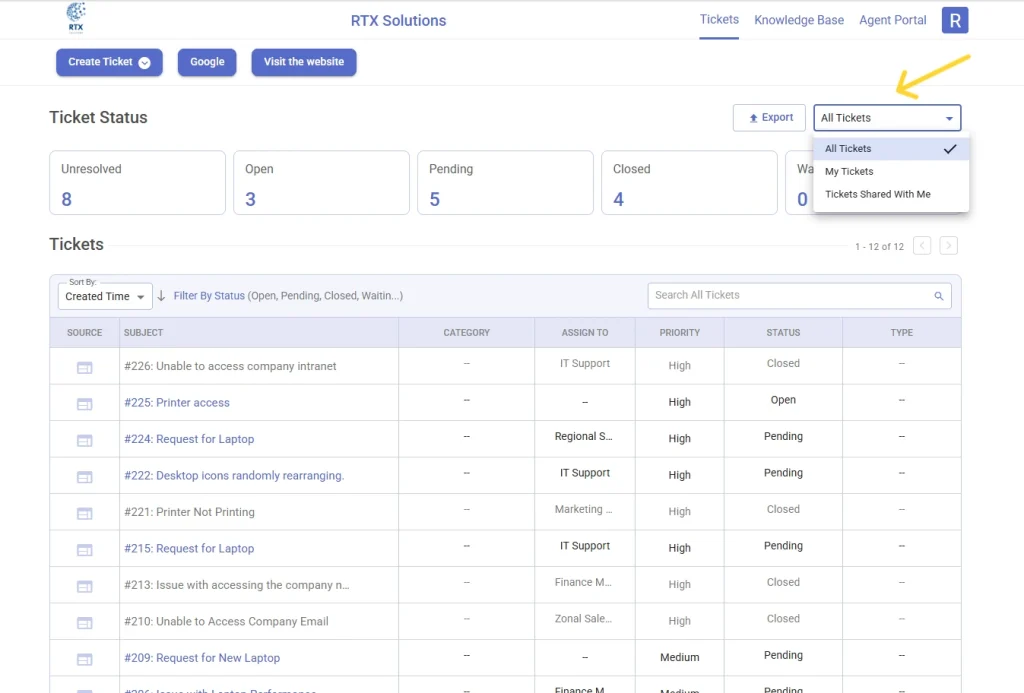
Task: Click source icon for ticket #222
Action: tap(84, 477)
